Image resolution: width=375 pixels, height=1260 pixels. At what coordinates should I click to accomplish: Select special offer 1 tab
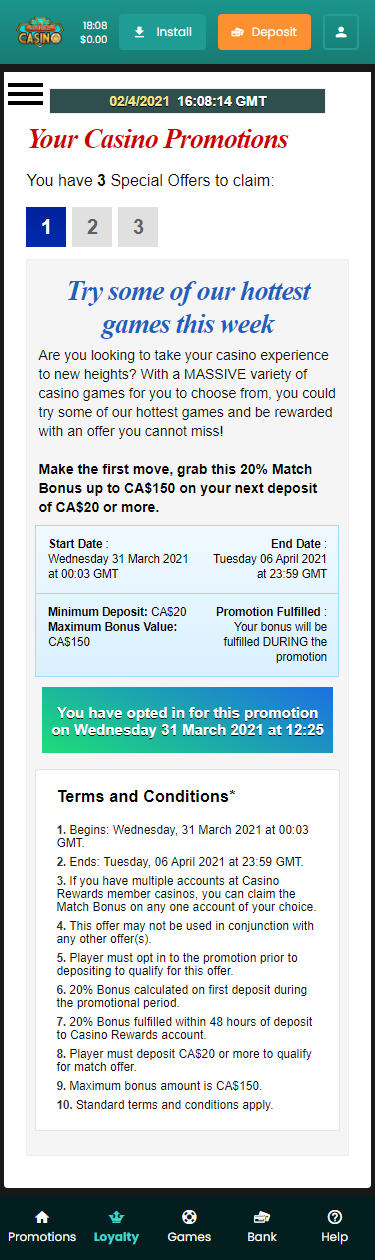coord(46,227)
